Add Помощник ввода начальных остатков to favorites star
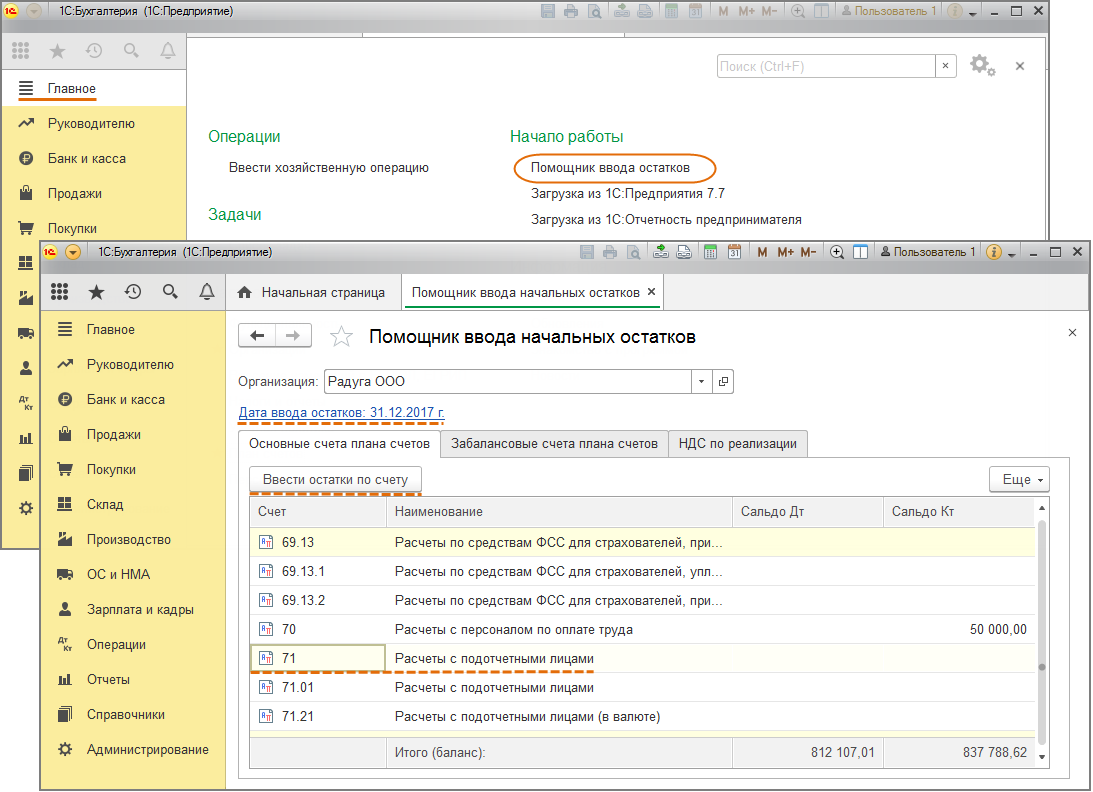Image resolution: width=1093 pixels, height=792 pixels. (342, 337)
